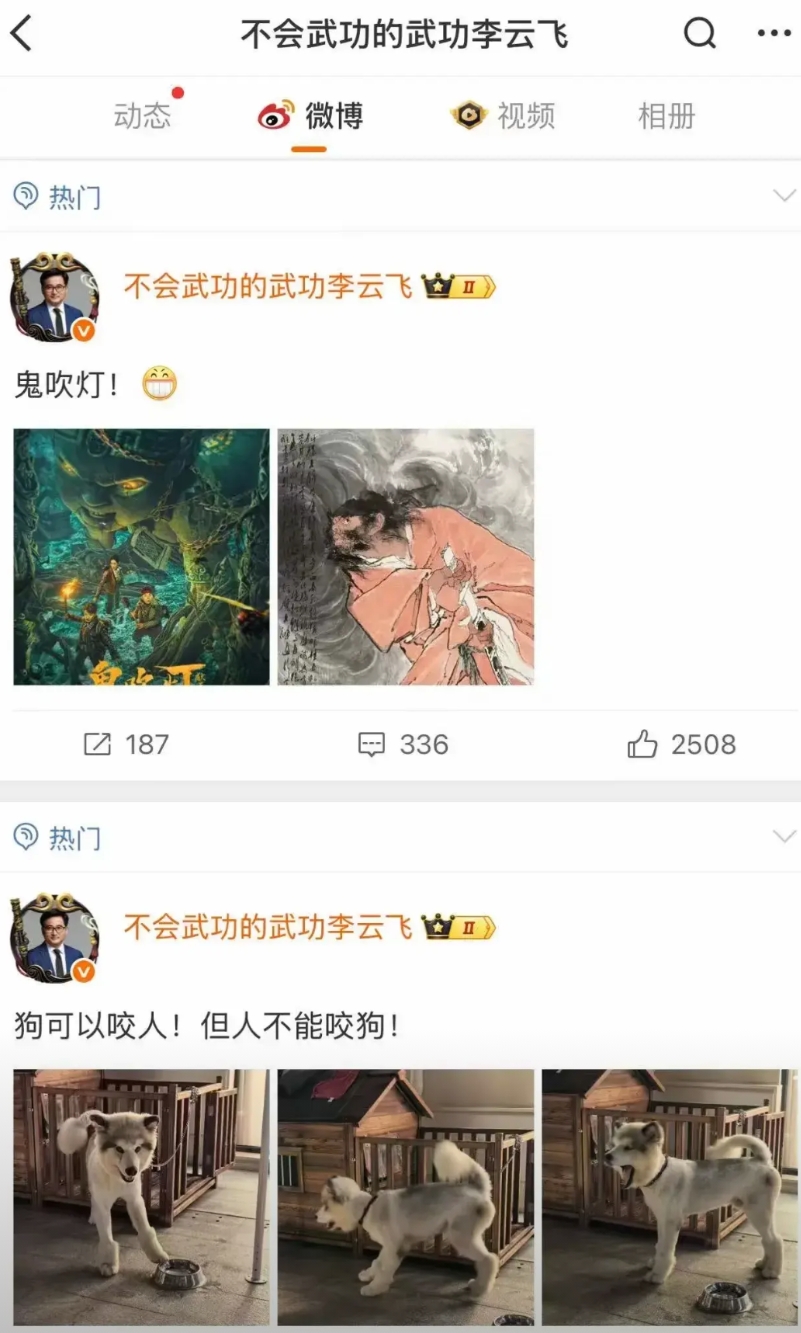Tap the back arrow icon
This screenshot has width=801, height=1333.
tap(21, 35)
